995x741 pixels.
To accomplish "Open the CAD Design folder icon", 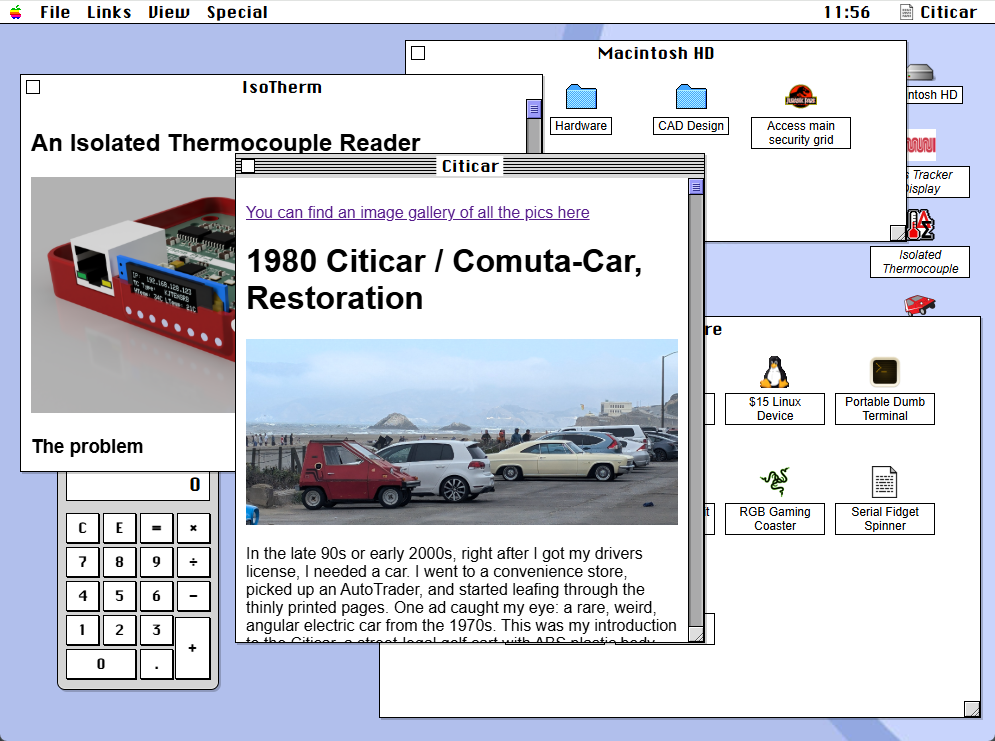I will coord(691,96).
